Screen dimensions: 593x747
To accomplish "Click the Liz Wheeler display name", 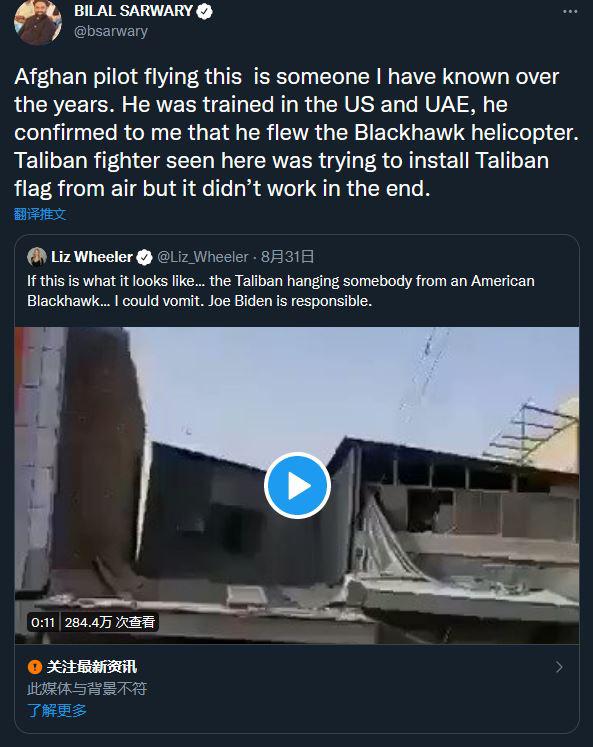I will [x=91, y=257].
